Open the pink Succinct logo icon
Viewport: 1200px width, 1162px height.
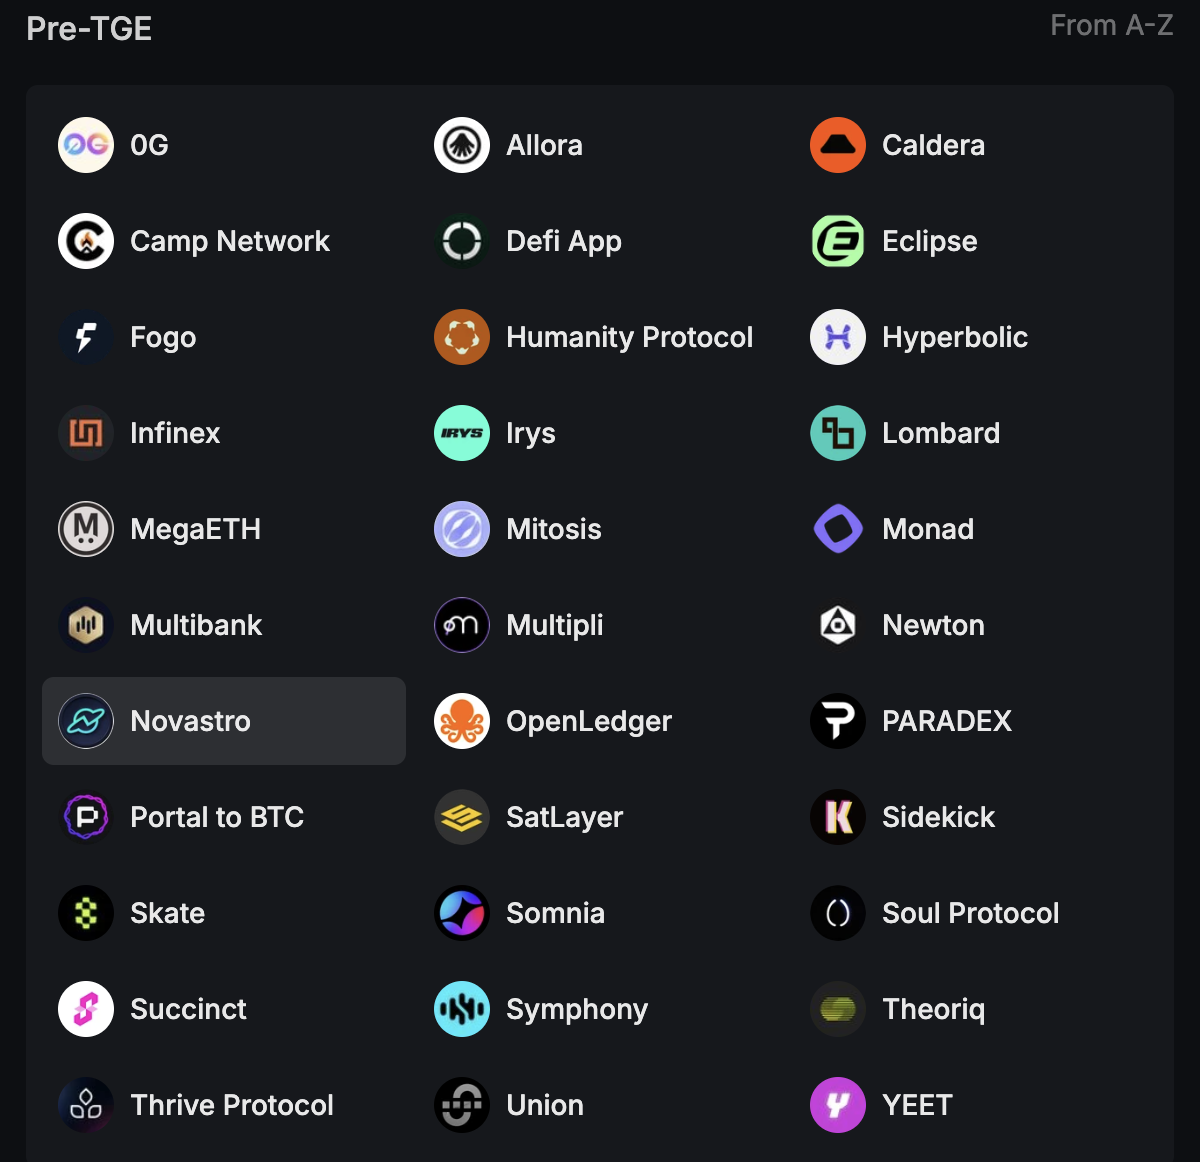(x=86, y=1009)
